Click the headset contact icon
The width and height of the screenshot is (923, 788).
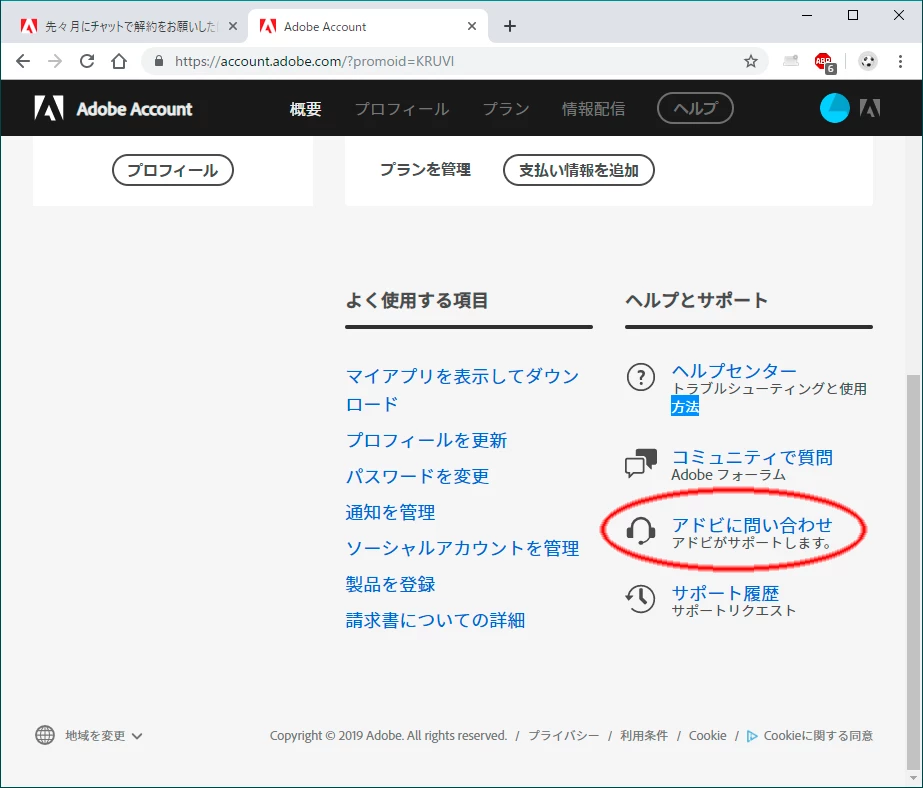pos(640,531)
